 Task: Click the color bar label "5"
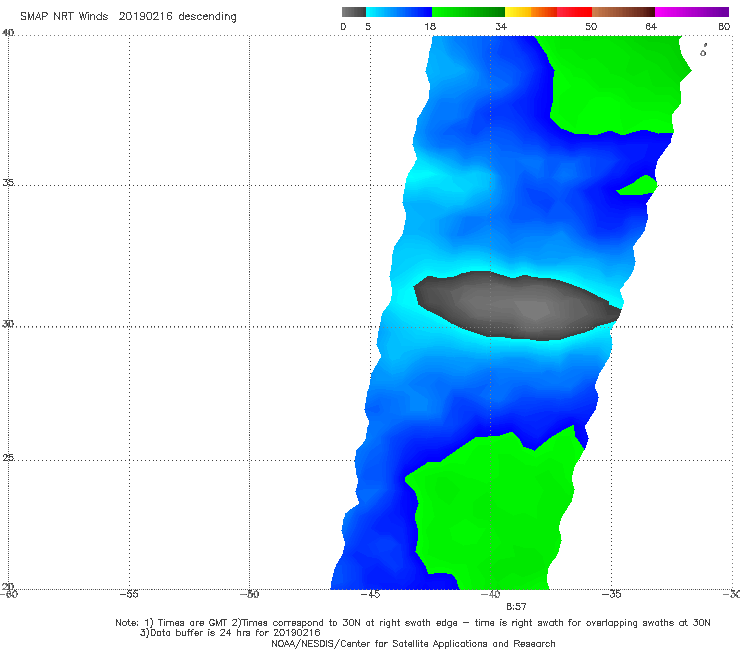point(368,26)
